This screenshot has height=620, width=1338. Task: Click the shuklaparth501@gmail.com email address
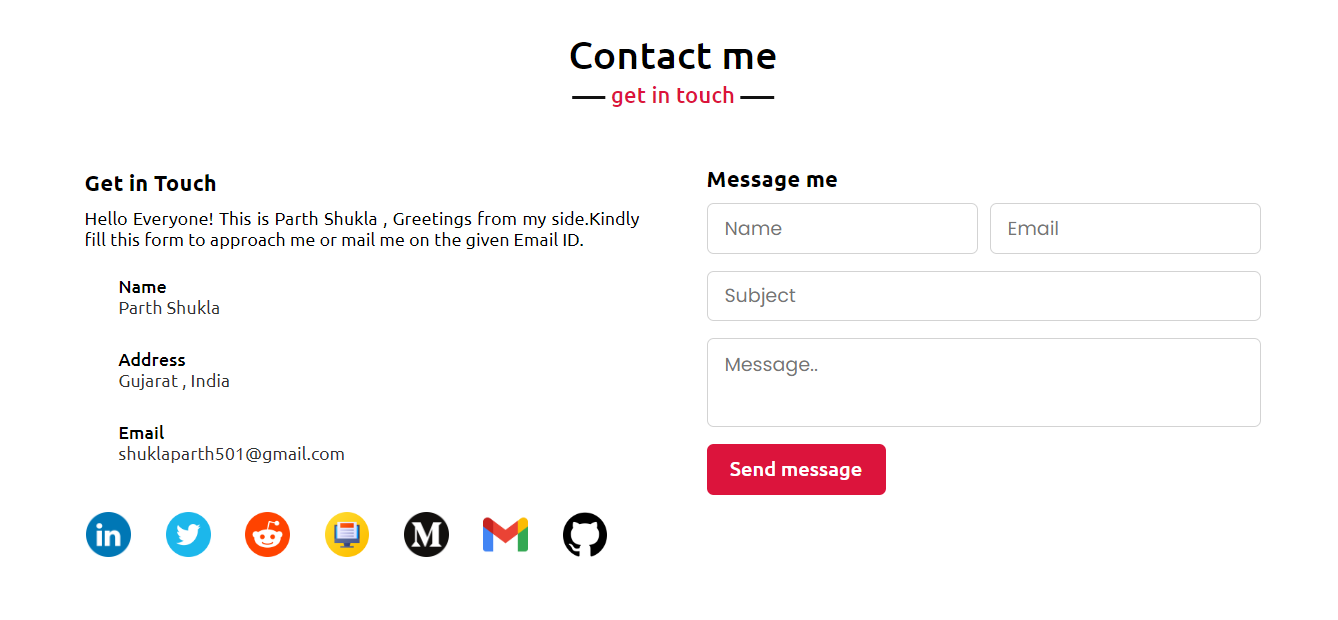(232, 454)
